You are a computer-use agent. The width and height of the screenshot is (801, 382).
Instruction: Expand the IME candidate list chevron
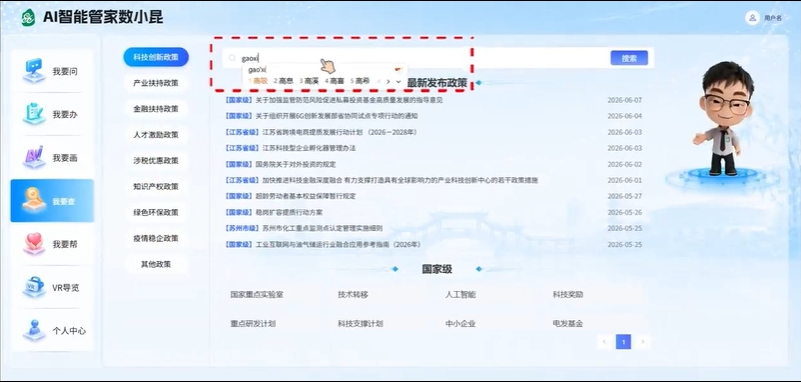[x=398, y=81]
